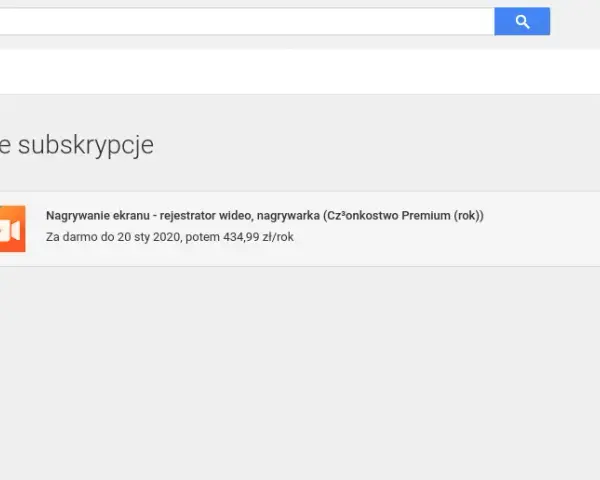
Task: Click the white camera glyph in the app icon
Action: click(10, 230)
